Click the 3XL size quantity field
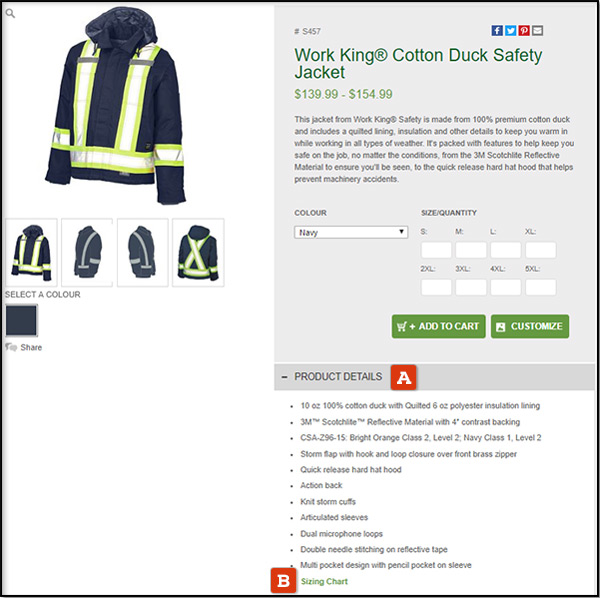 pyautogui.click(x=471, y=287)
